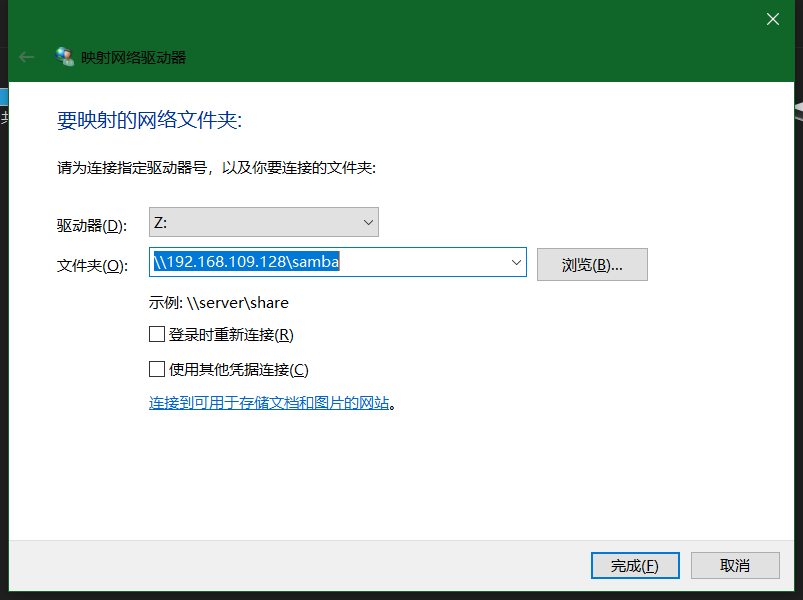803x600 pixels.
Task: Click the 浏览(B) button
Action: tap(592, 263)
